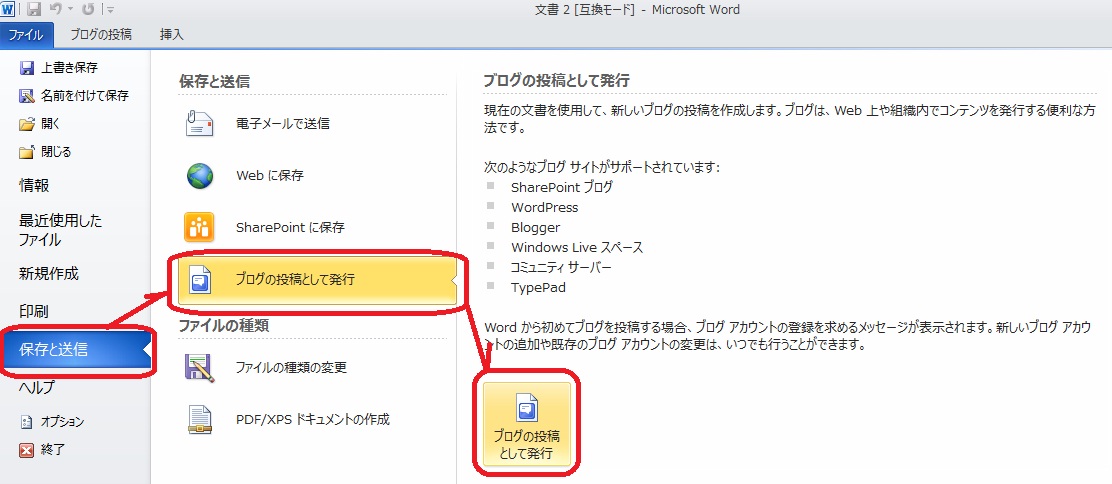Open the ファイル tab
Viewport: 1112px width, 484px height.
click(x=27, y=34)
